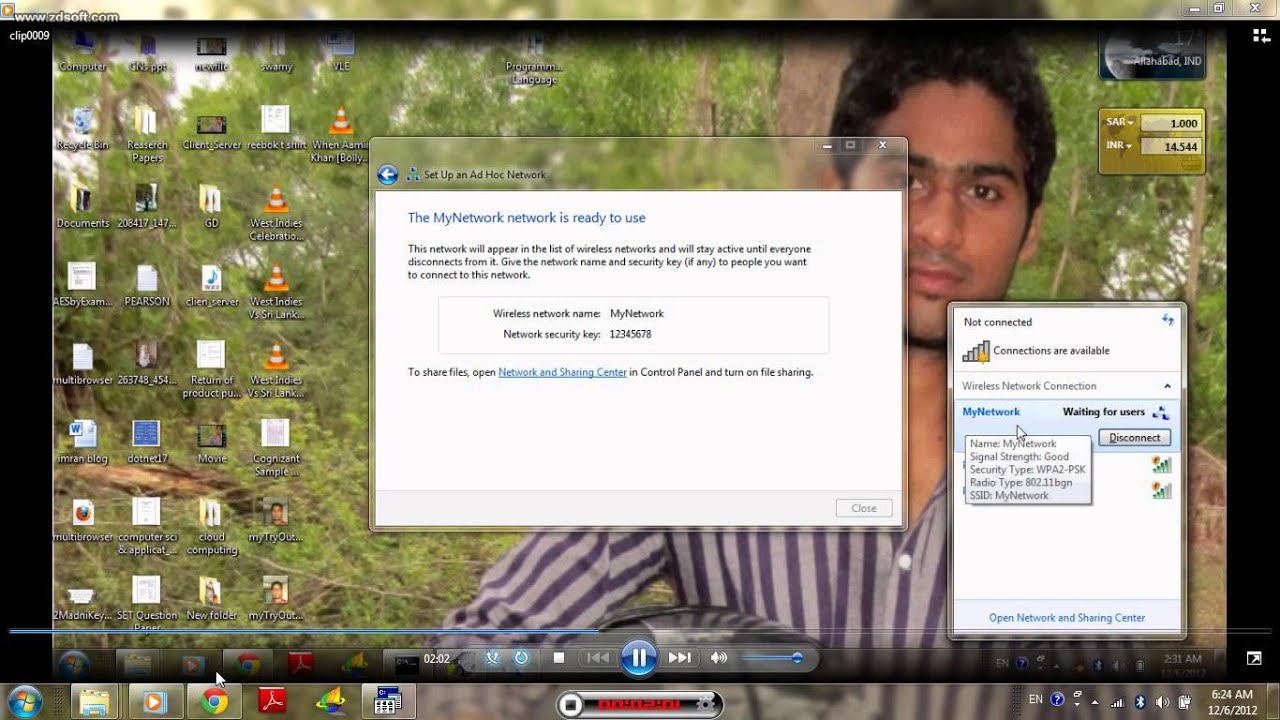Open Adobe Reader from the bottom taskbar

click(x=272, y=702)
